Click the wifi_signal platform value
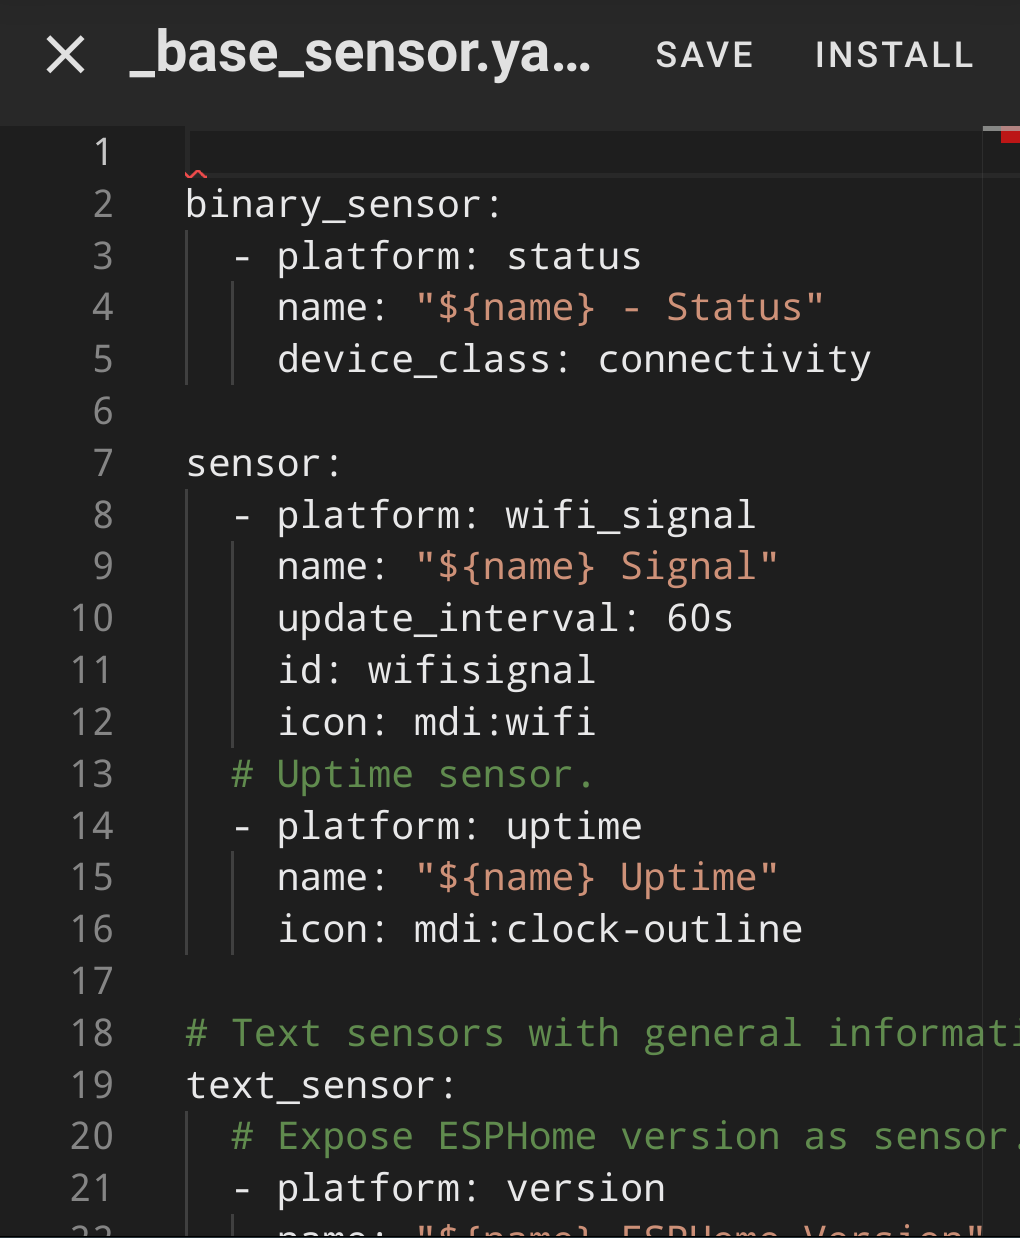1020x1238 pixels. (630, 515)
